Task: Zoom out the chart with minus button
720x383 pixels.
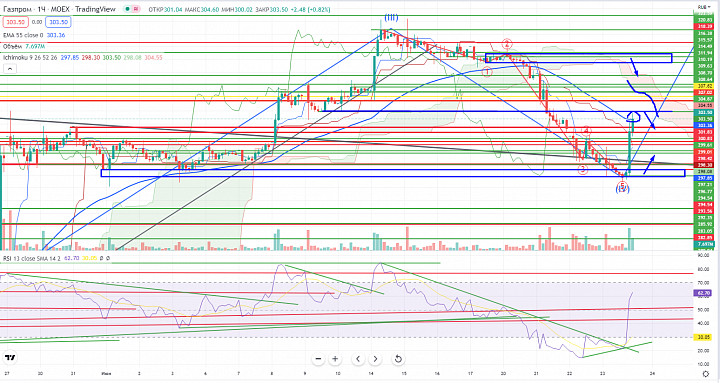Action: (x=318, y=359)
